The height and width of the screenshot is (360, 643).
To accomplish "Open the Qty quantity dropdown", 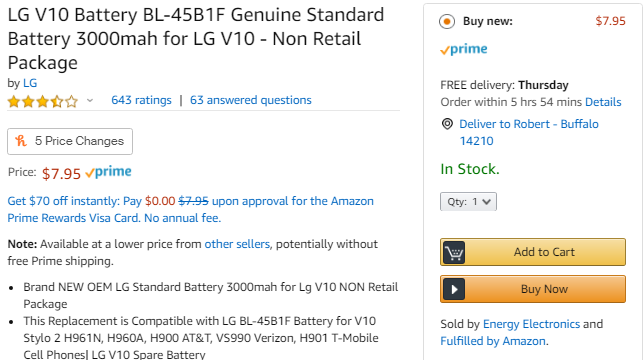I will click(x=468, y=202).
